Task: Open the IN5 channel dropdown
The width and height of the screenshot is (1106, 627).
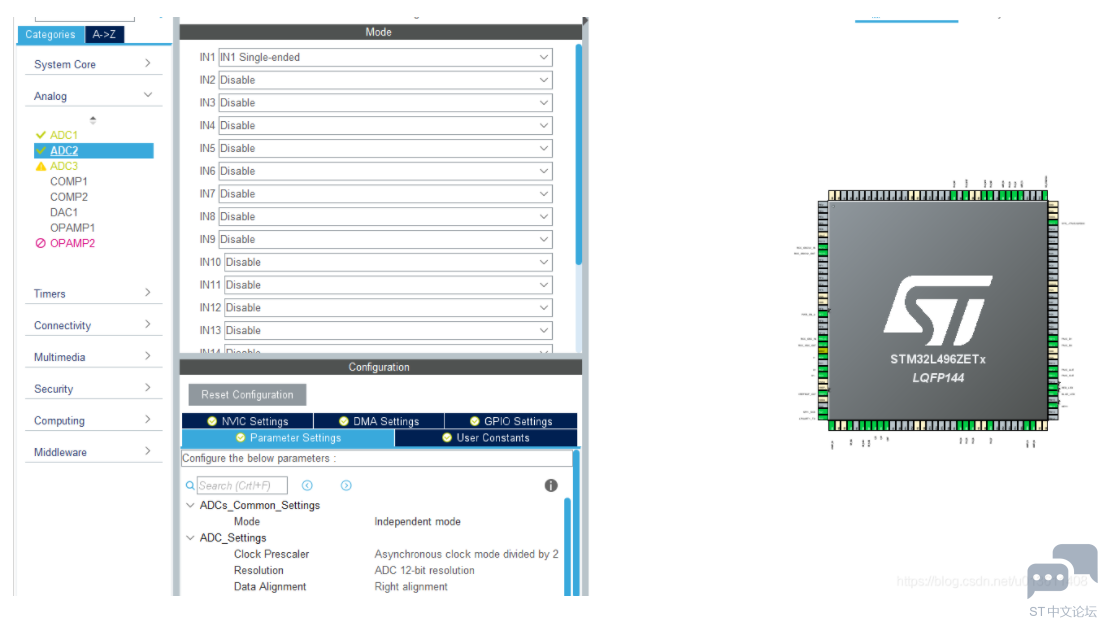Action: point(385,149)
